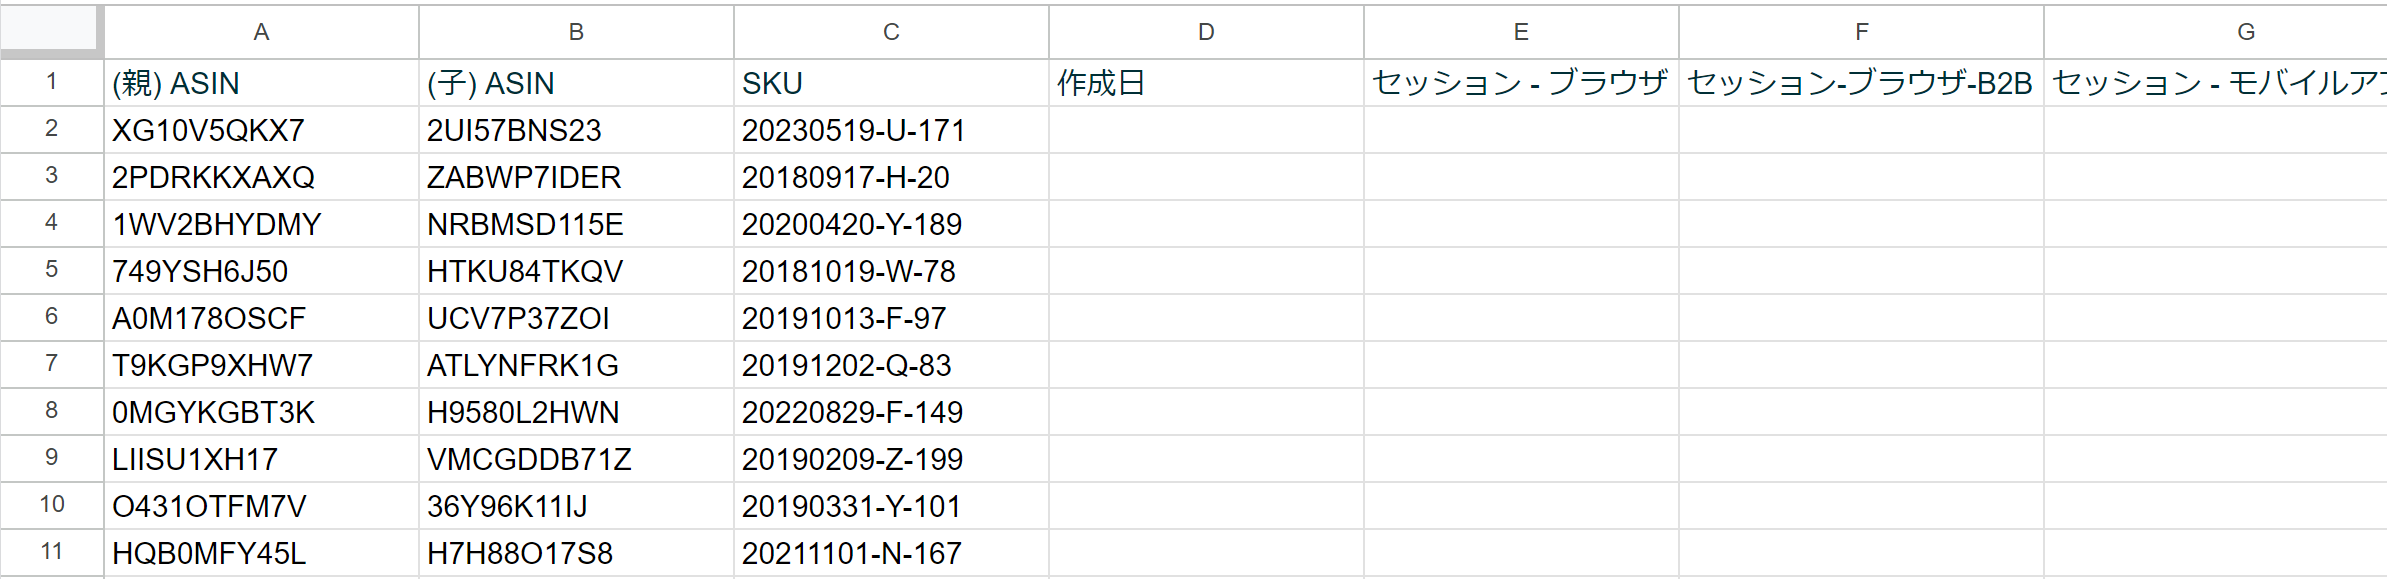
Task: Select cell with ZABWP7IDER
Action: coord(576,177)
